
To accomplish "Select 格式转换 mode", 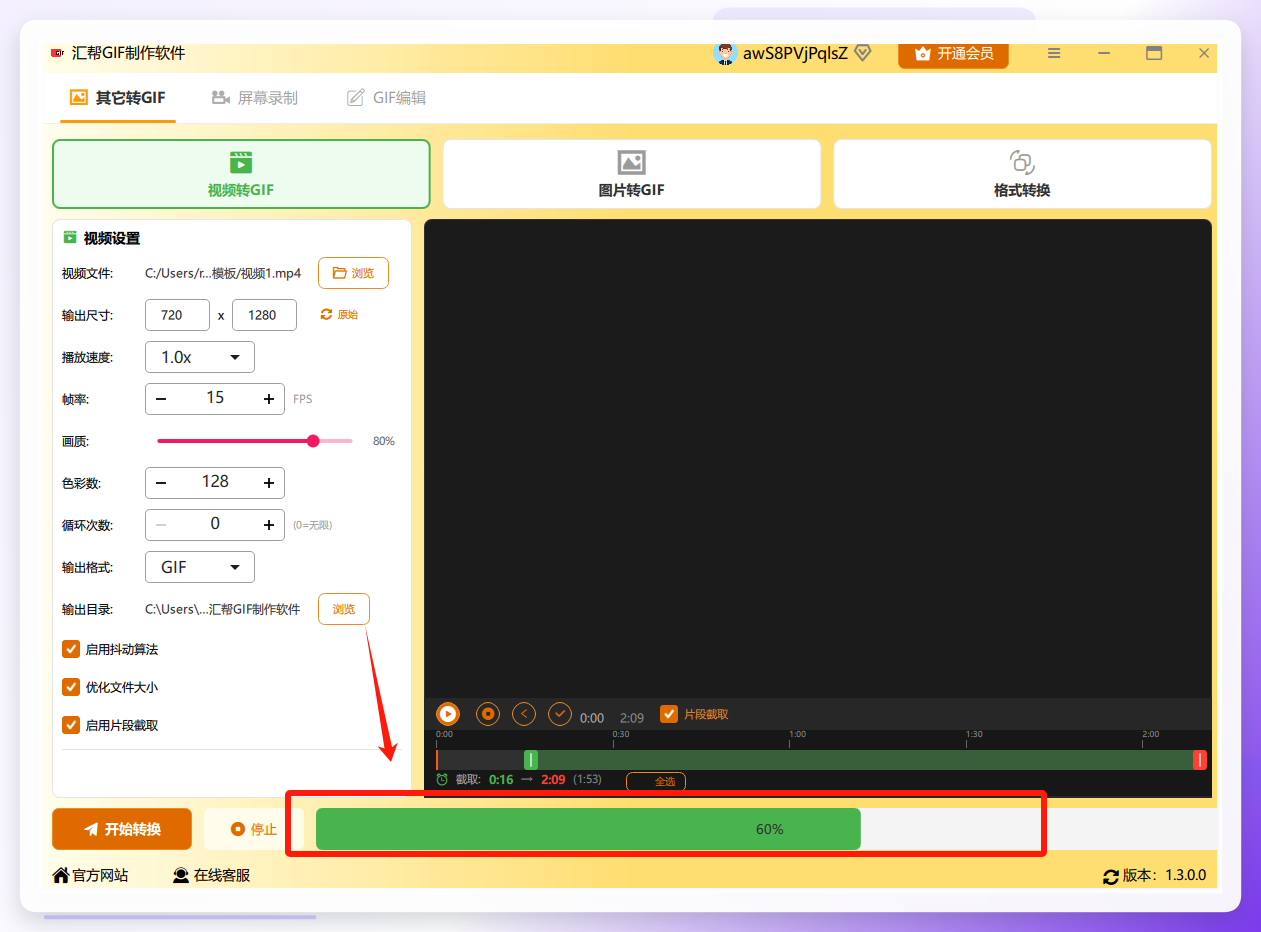I will [x=1022, y=174].
